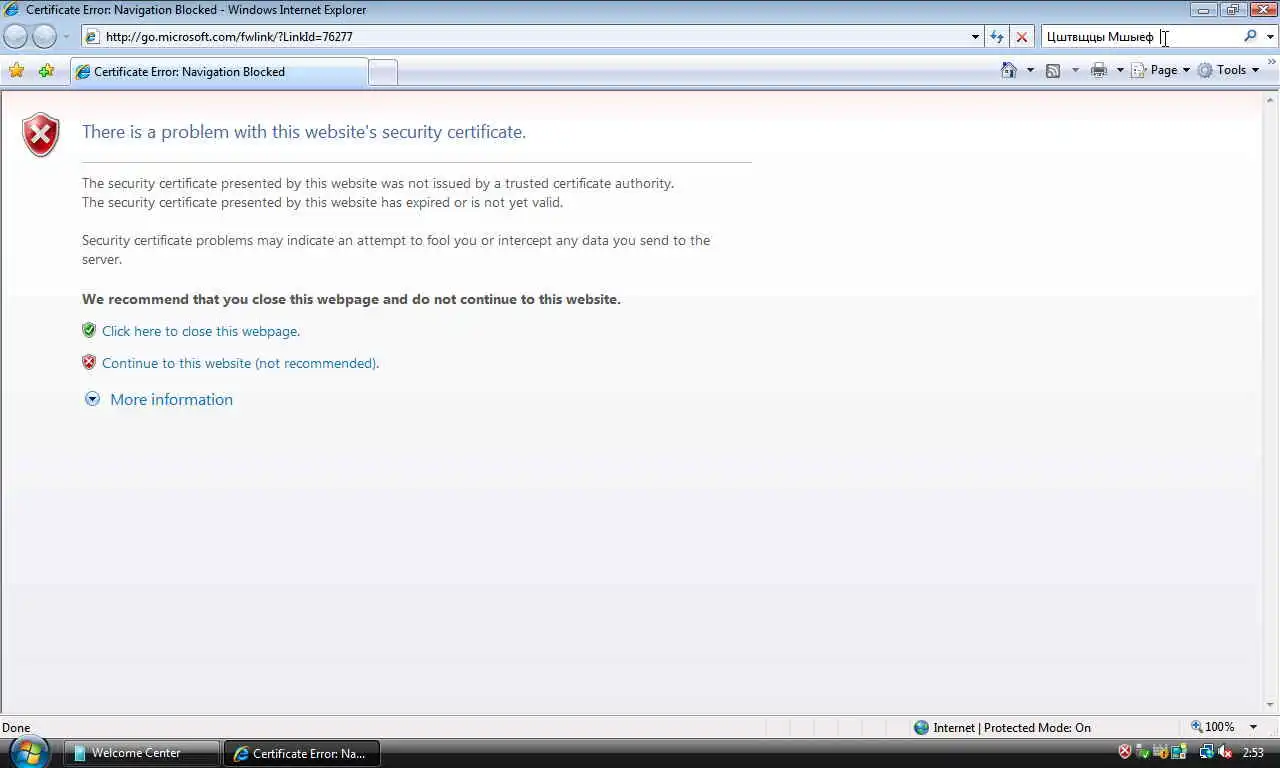
Task: Open the Tools menu
Action: tap(1229, 70)
